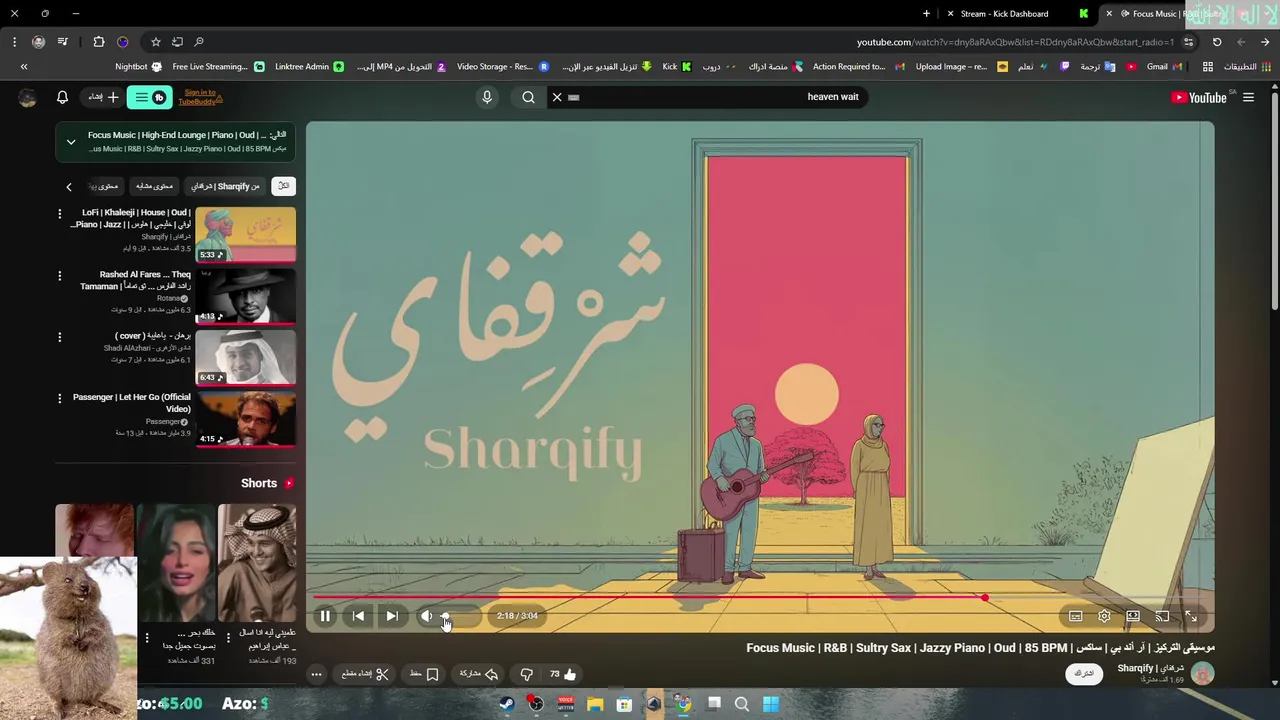1280x720 pixels.
Task: Open options for LoFi Khaleeji video
Action: tap(60, 214)
